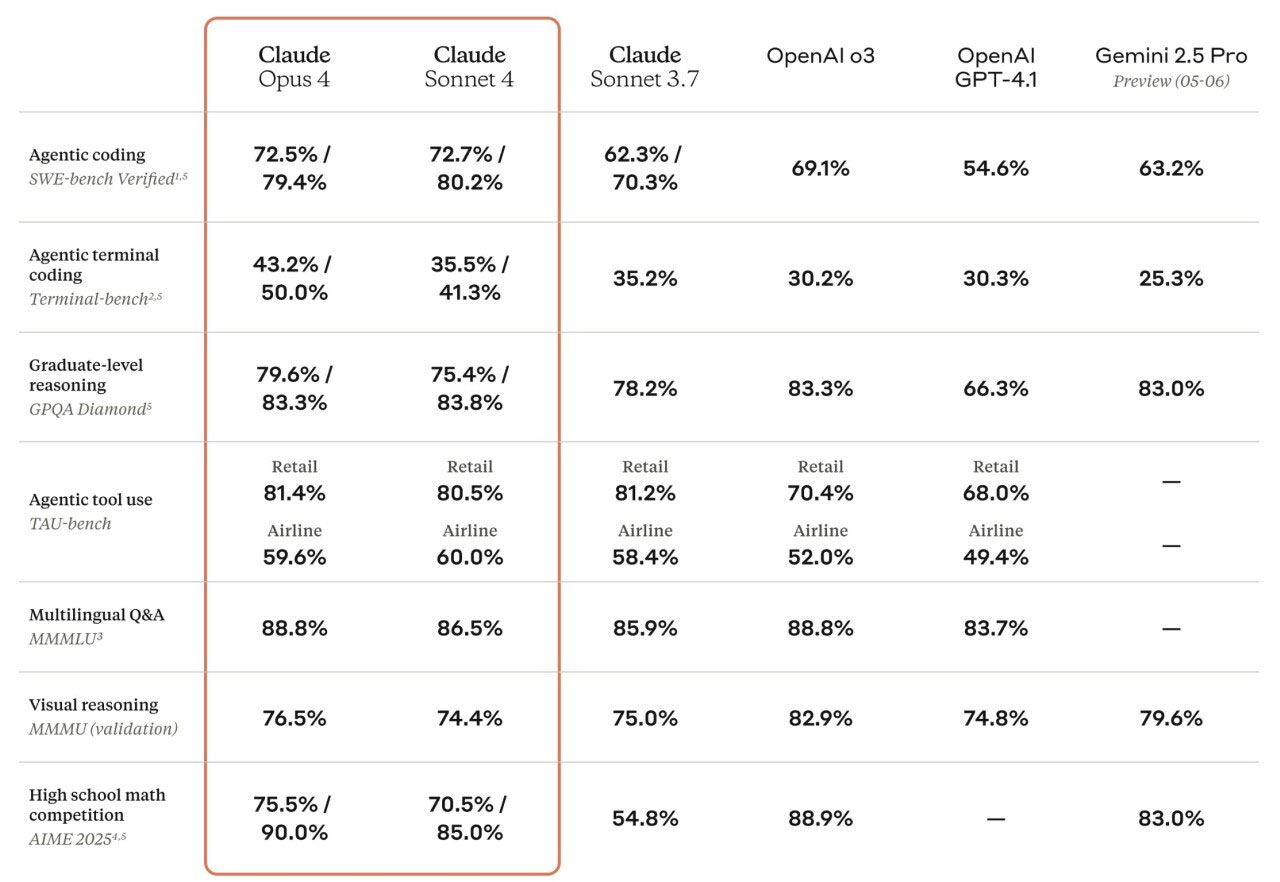Image resolution: width=1280 pixels, height=882 pixels.
Task: Click Claude Opus 4's 81.4% Retail score
Action: coord(294,493)
